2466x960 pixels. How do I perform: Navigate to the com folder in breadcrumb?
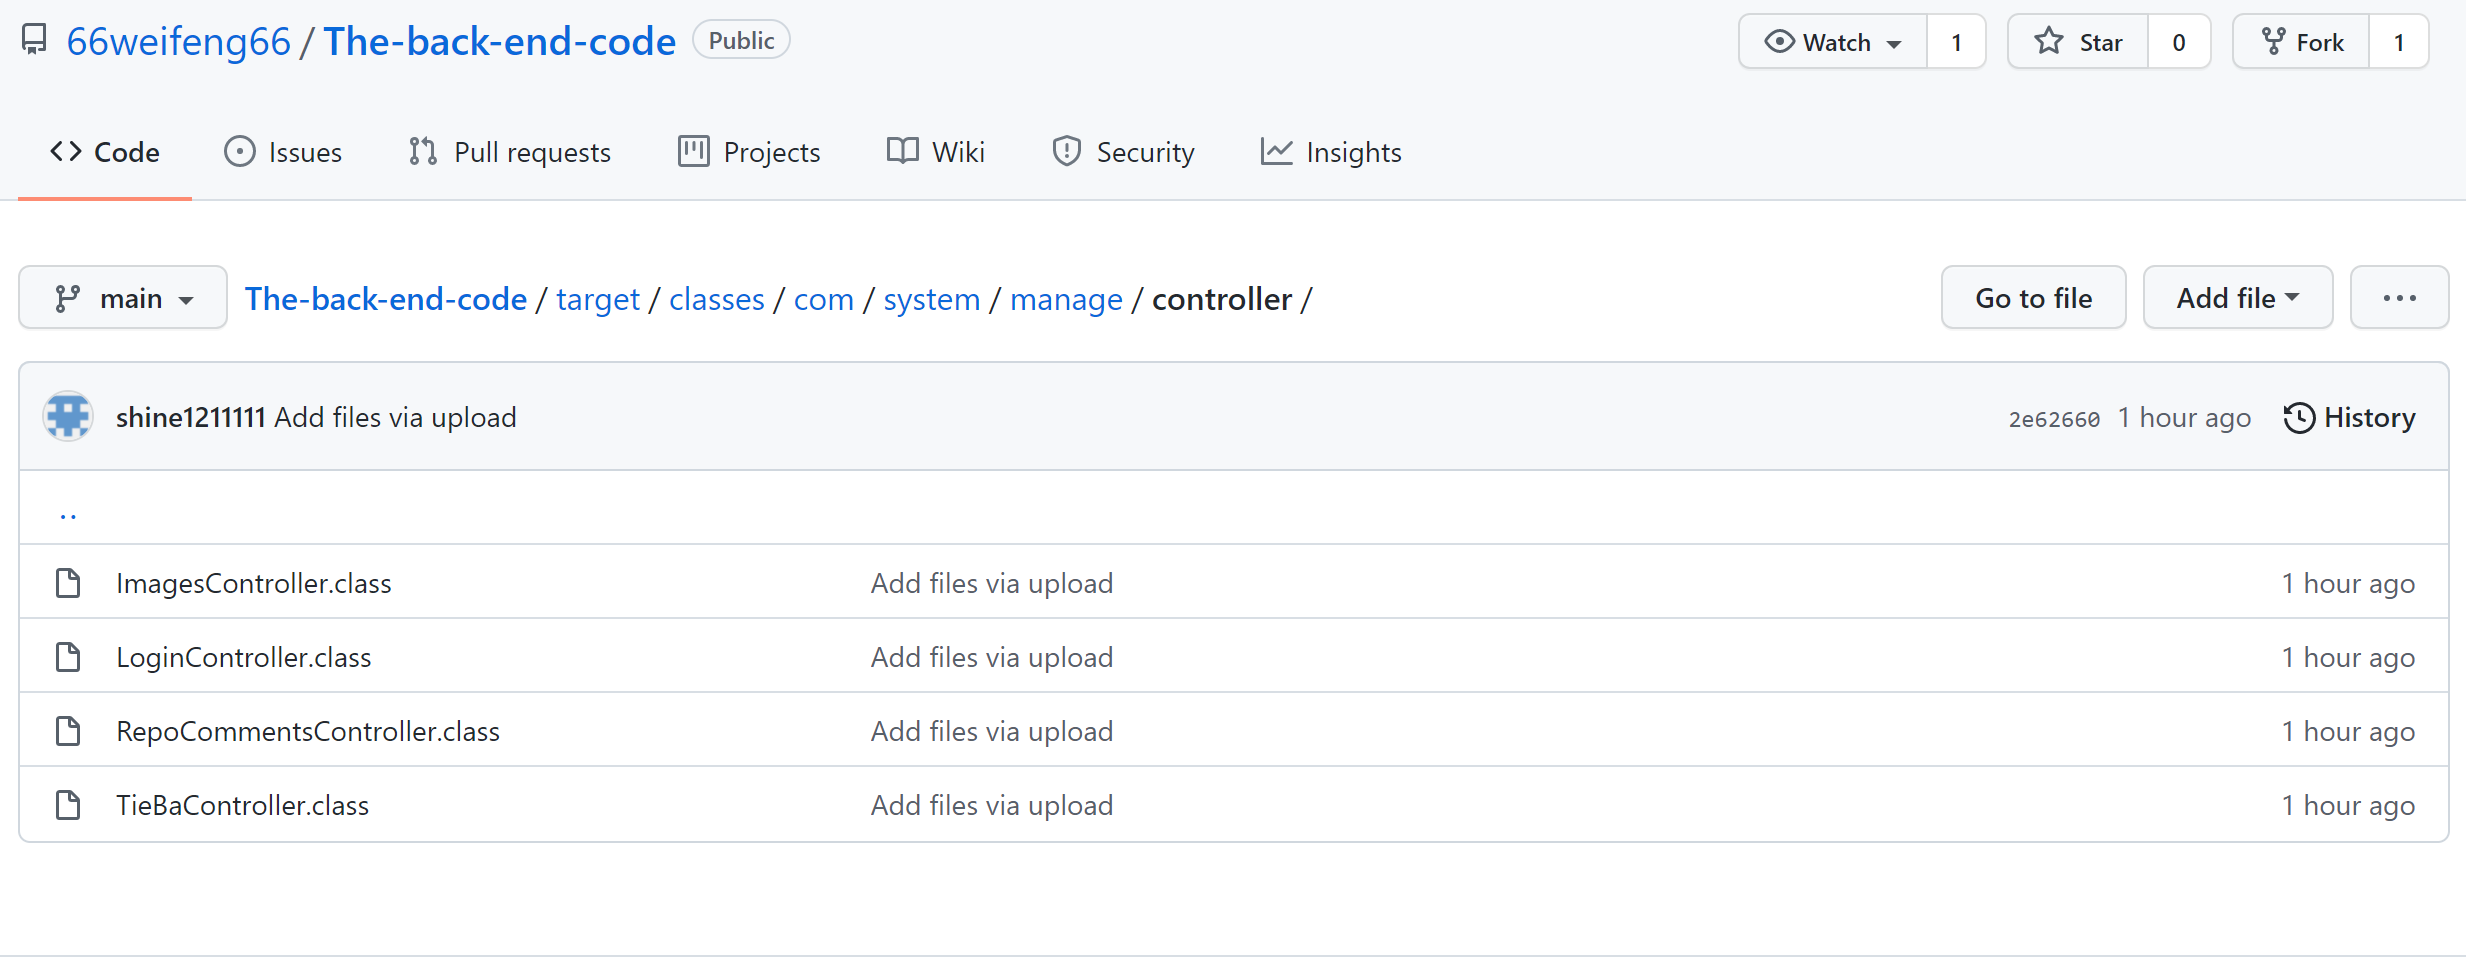click(x=824, y=299)
